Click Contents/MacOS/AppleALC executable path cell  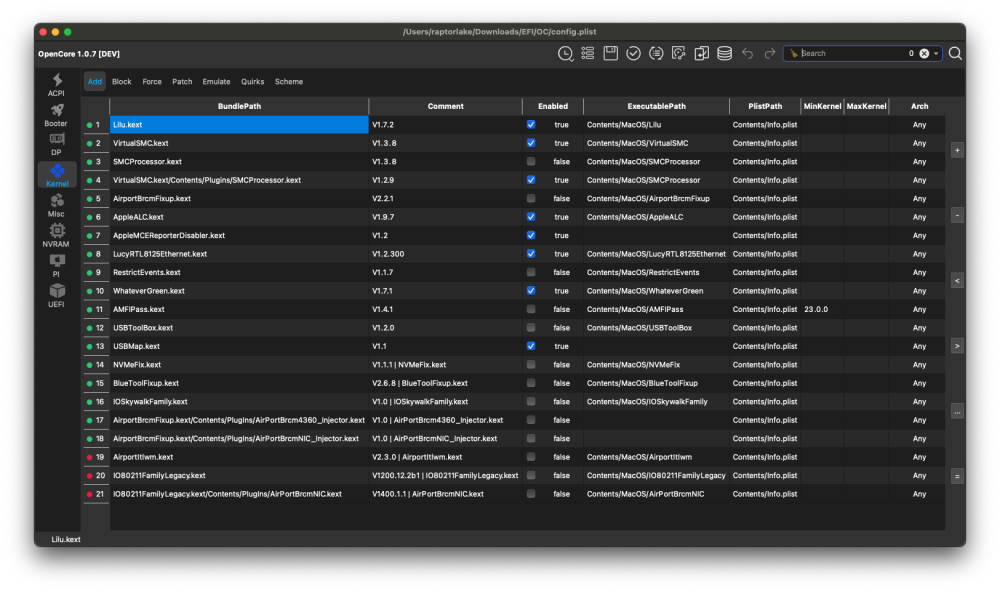[656, 217]
